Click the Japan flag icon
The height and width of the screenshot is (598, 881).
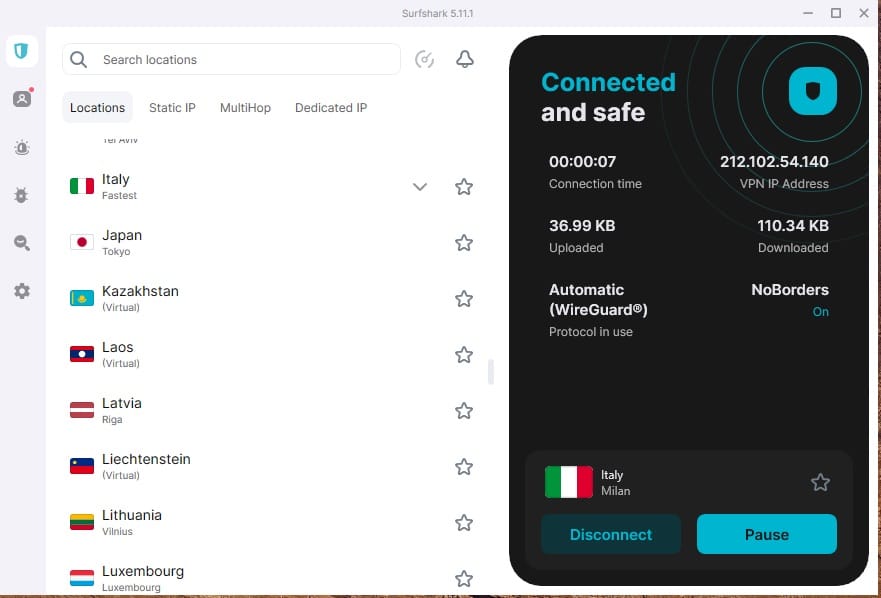point(82,242)
